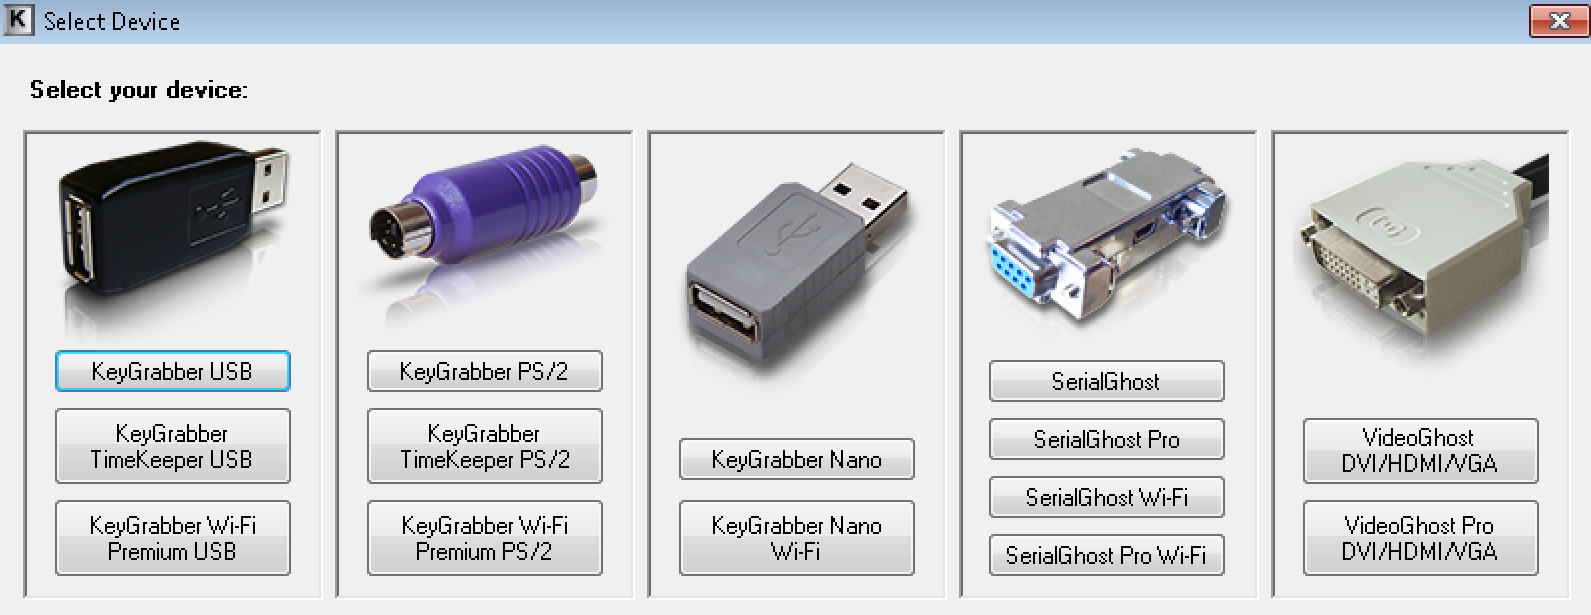Select SerialGhost Pro Wi-Fi
The width and height of the screenshot is (1591, 615).
click(1107, 555)
